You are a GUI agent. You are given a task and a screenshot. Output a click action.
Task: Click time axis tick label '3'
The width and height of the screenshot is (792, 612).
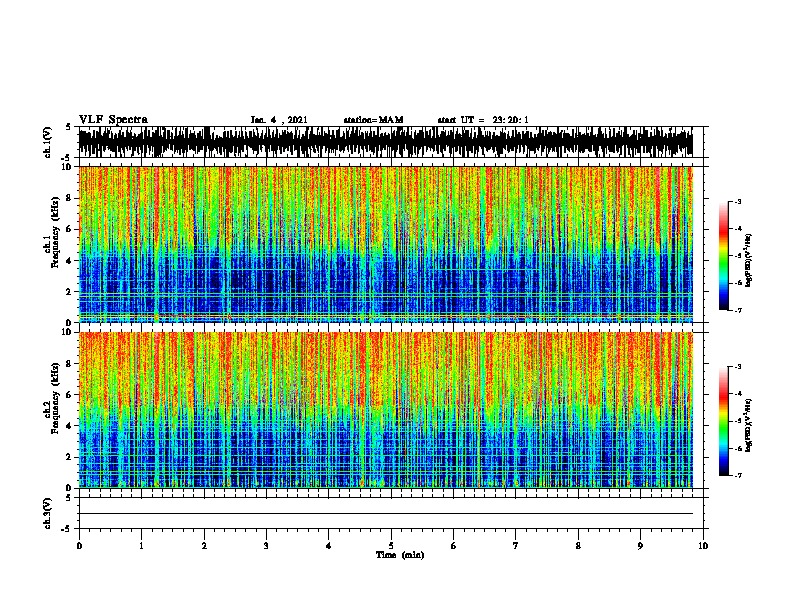[x=266, y=545]
